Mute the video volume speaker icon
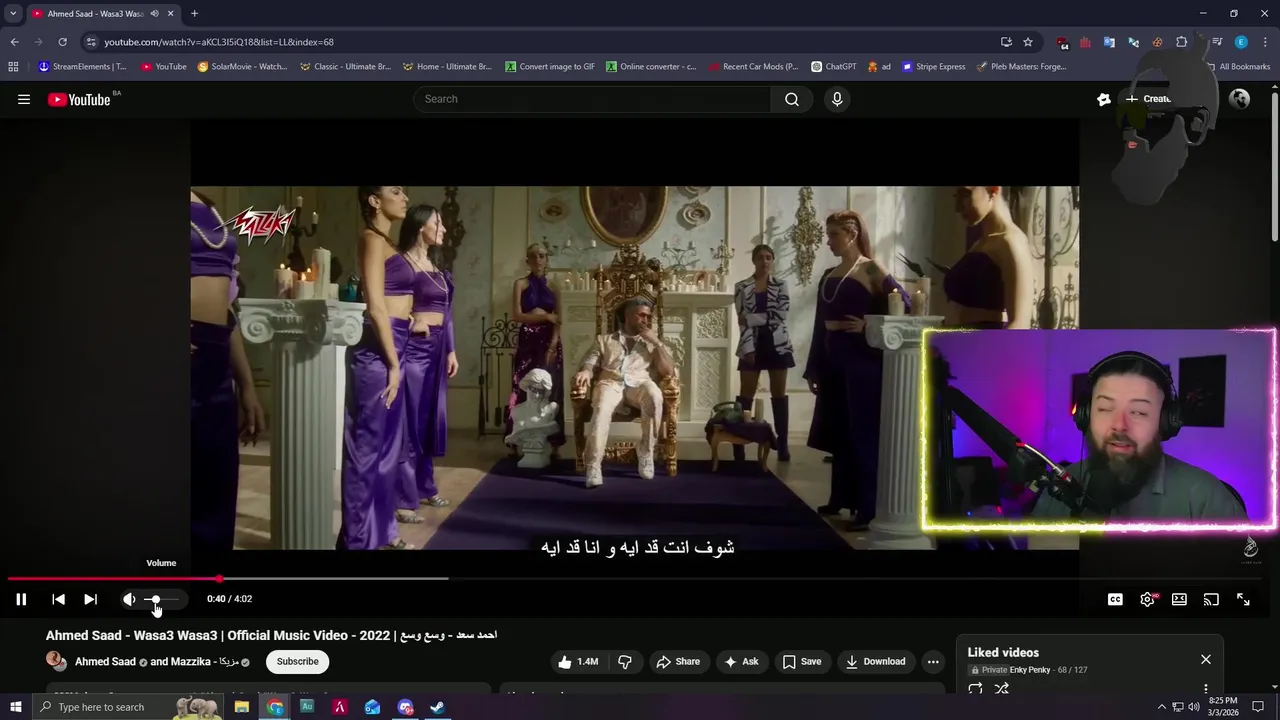The width and height of the screenshot is (1280, 720). pyautogui.click(x=129, y=599)
